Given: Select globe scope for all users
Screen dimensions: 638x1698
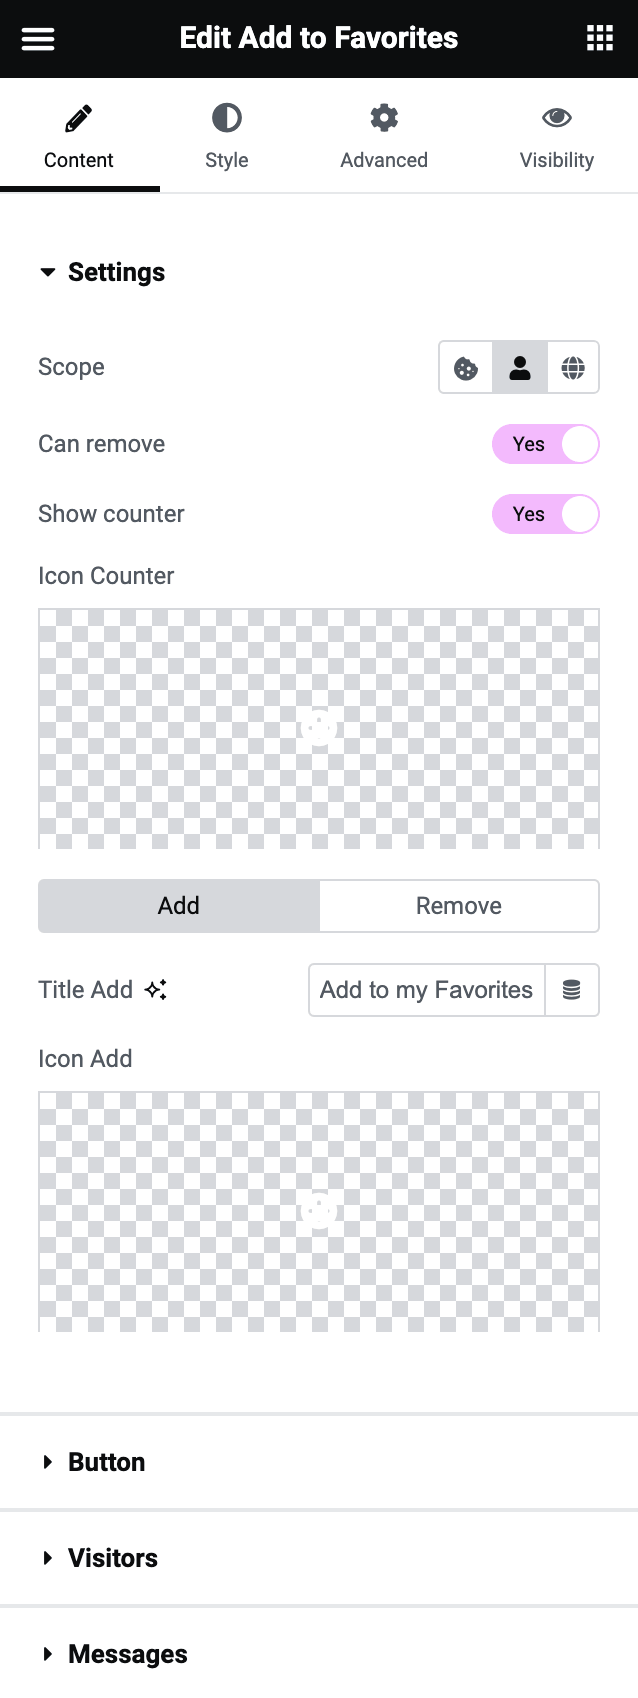Looking at the screenshot, I should tap(573, 367).
